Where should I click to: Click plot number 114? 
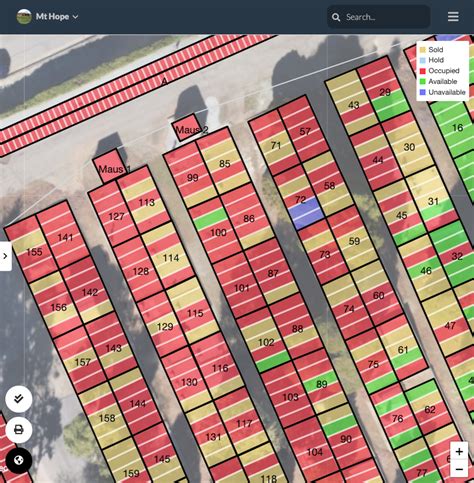[171, 258]
